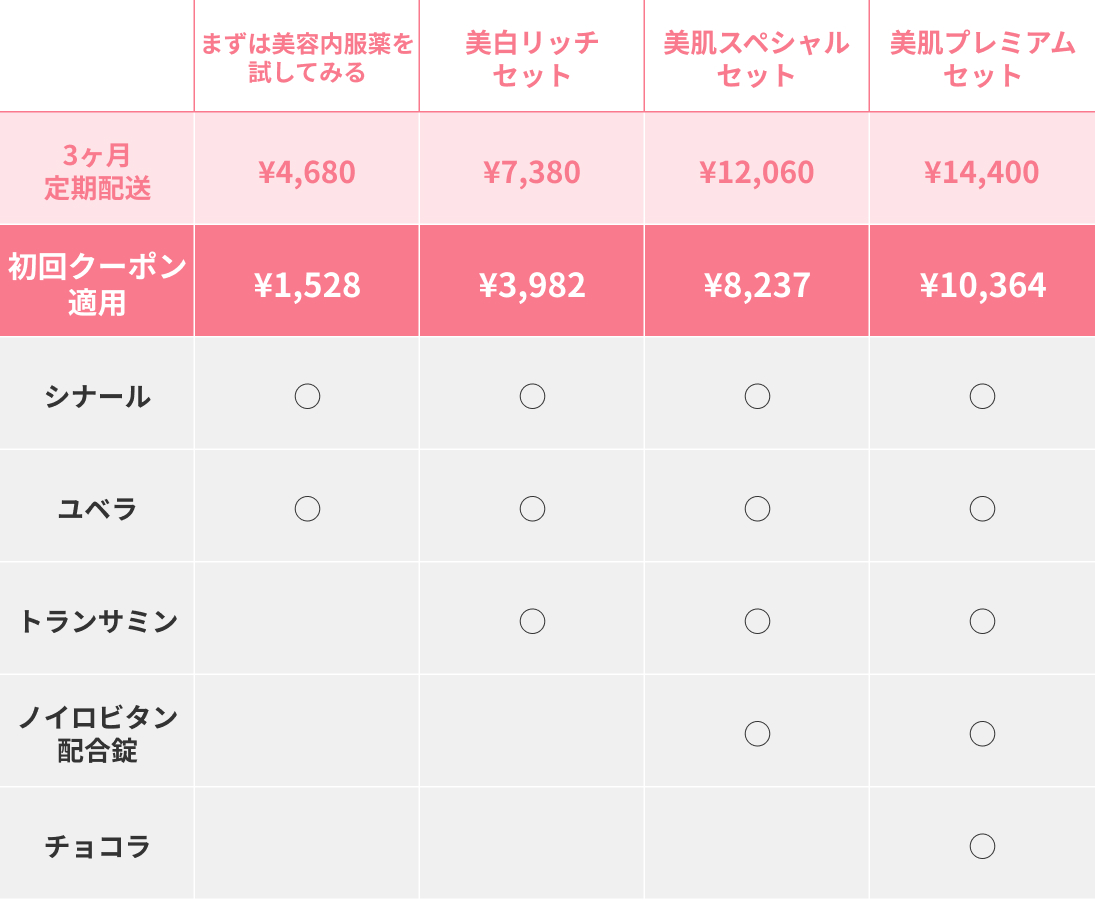Select the まずは美容内服薬を試してみる header
This screenshot has width=1095, height=900.
point(307,58)
